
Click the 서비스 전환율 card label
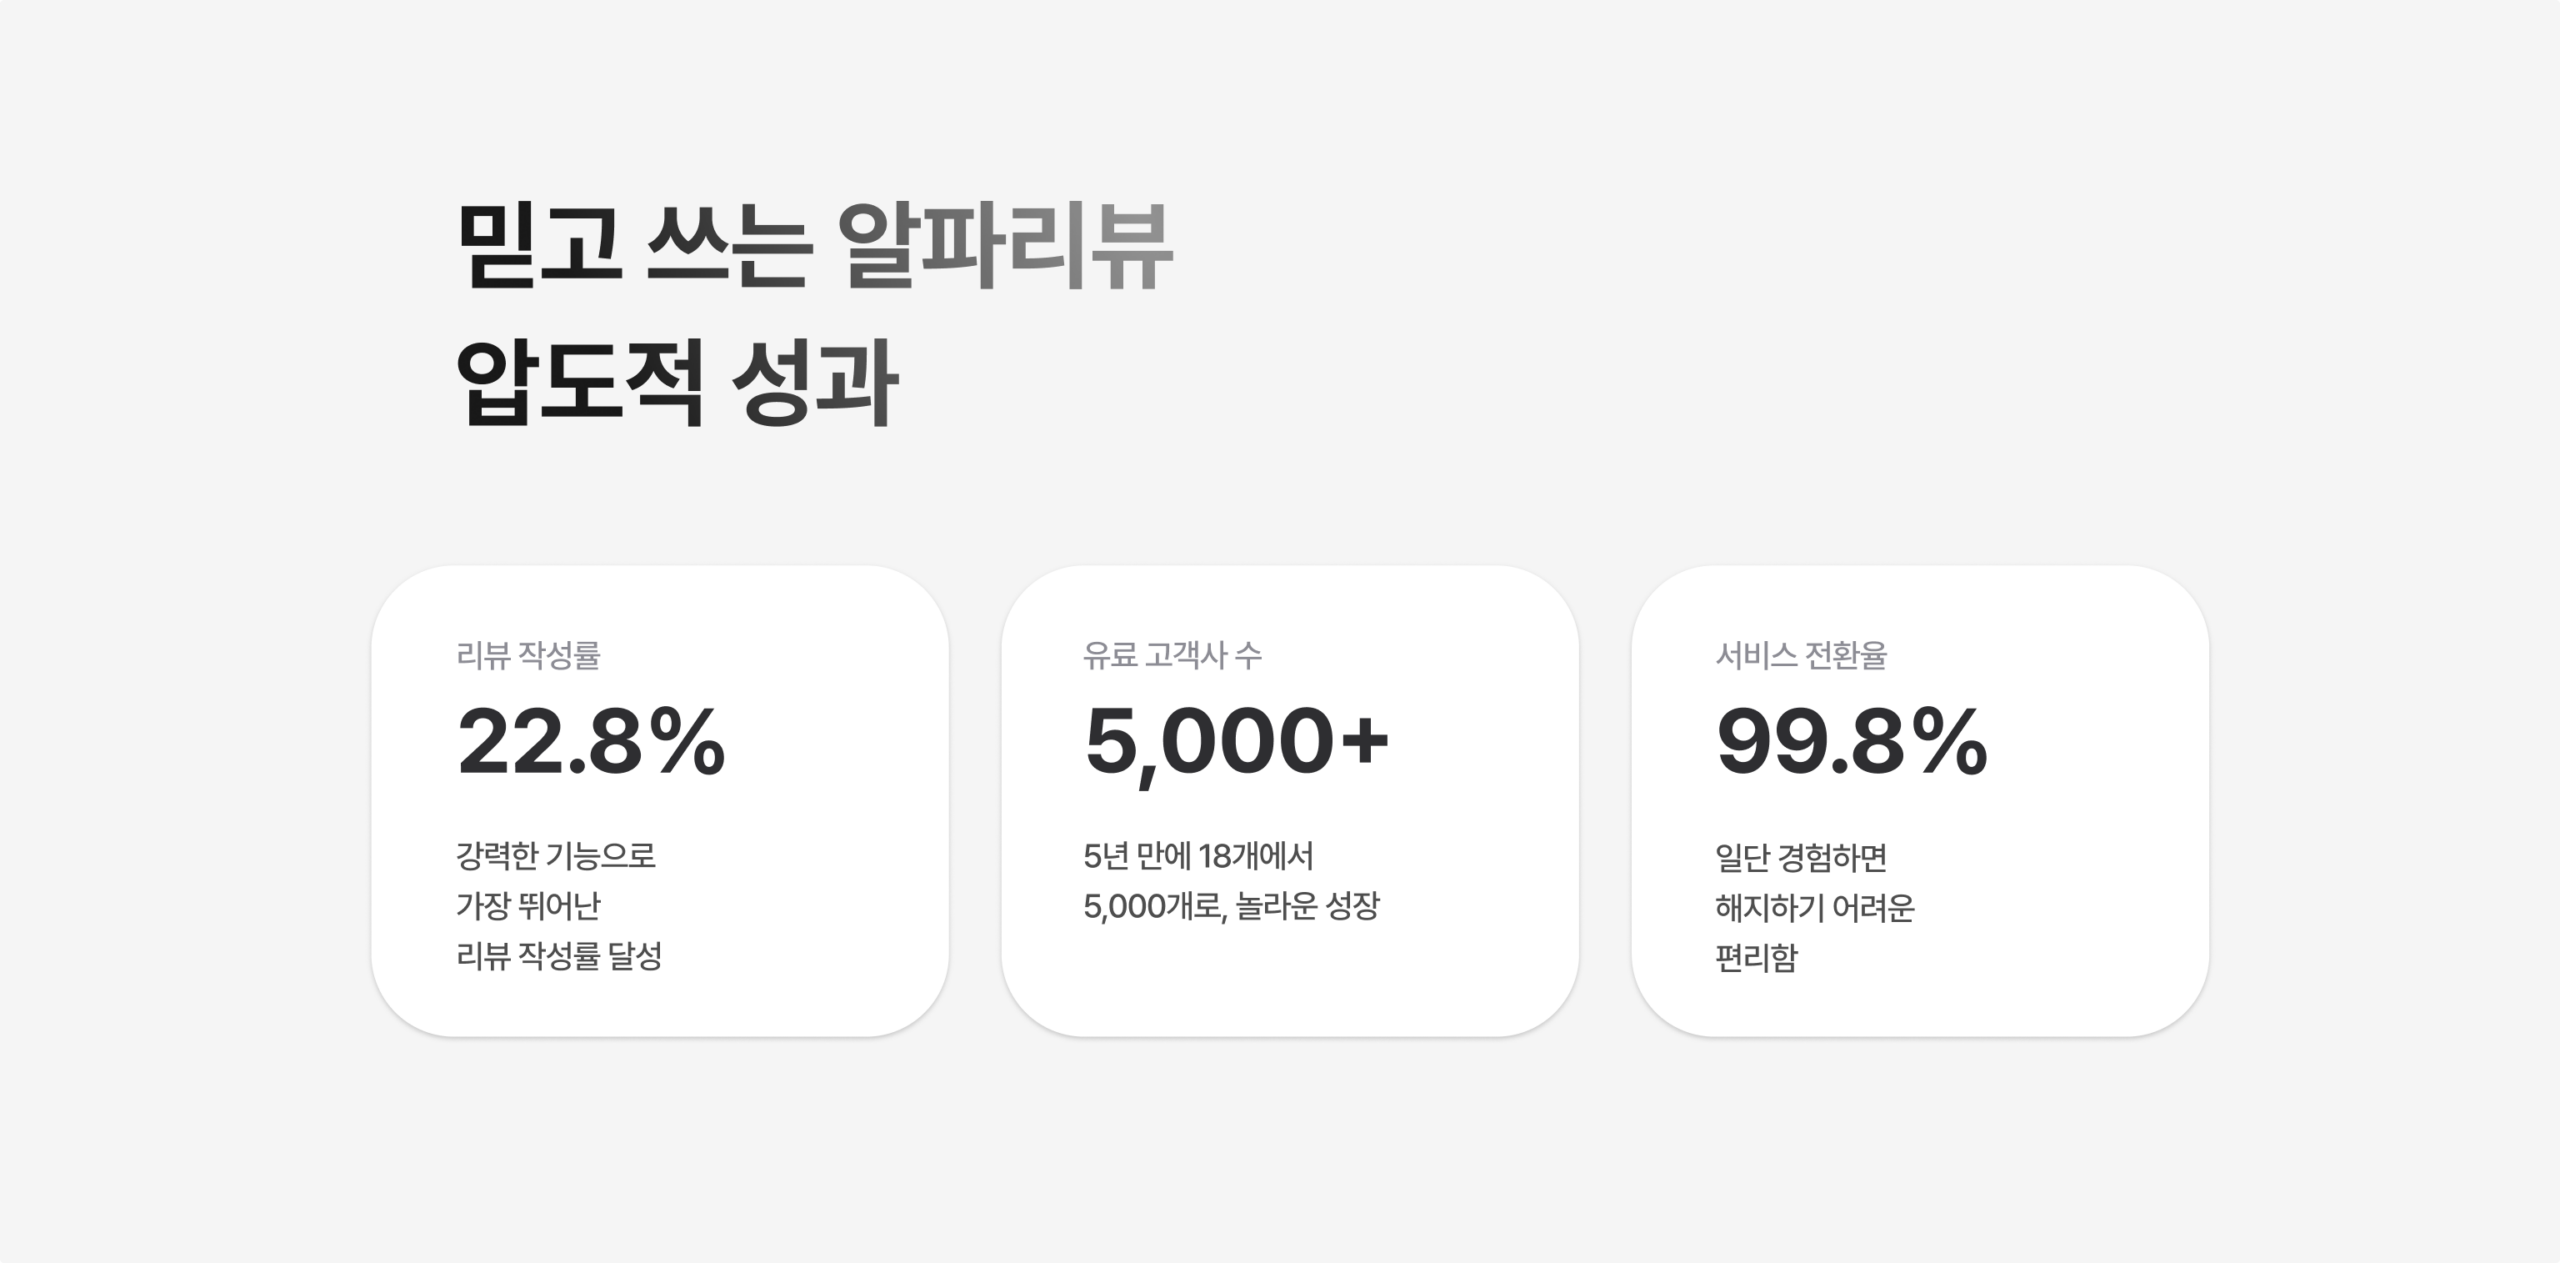click(x=1801, y=656)
